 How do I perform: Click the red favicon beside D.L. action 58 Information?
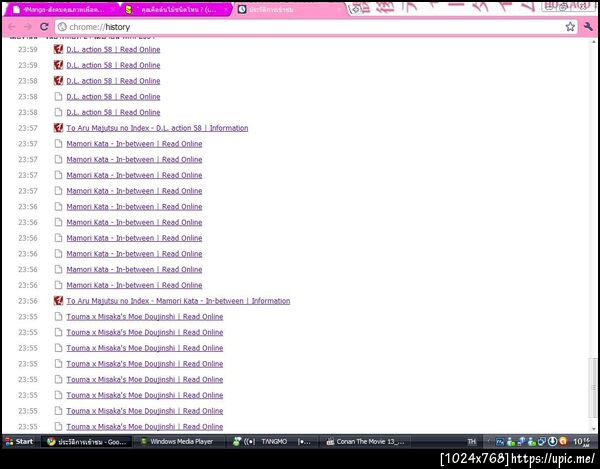58,128
